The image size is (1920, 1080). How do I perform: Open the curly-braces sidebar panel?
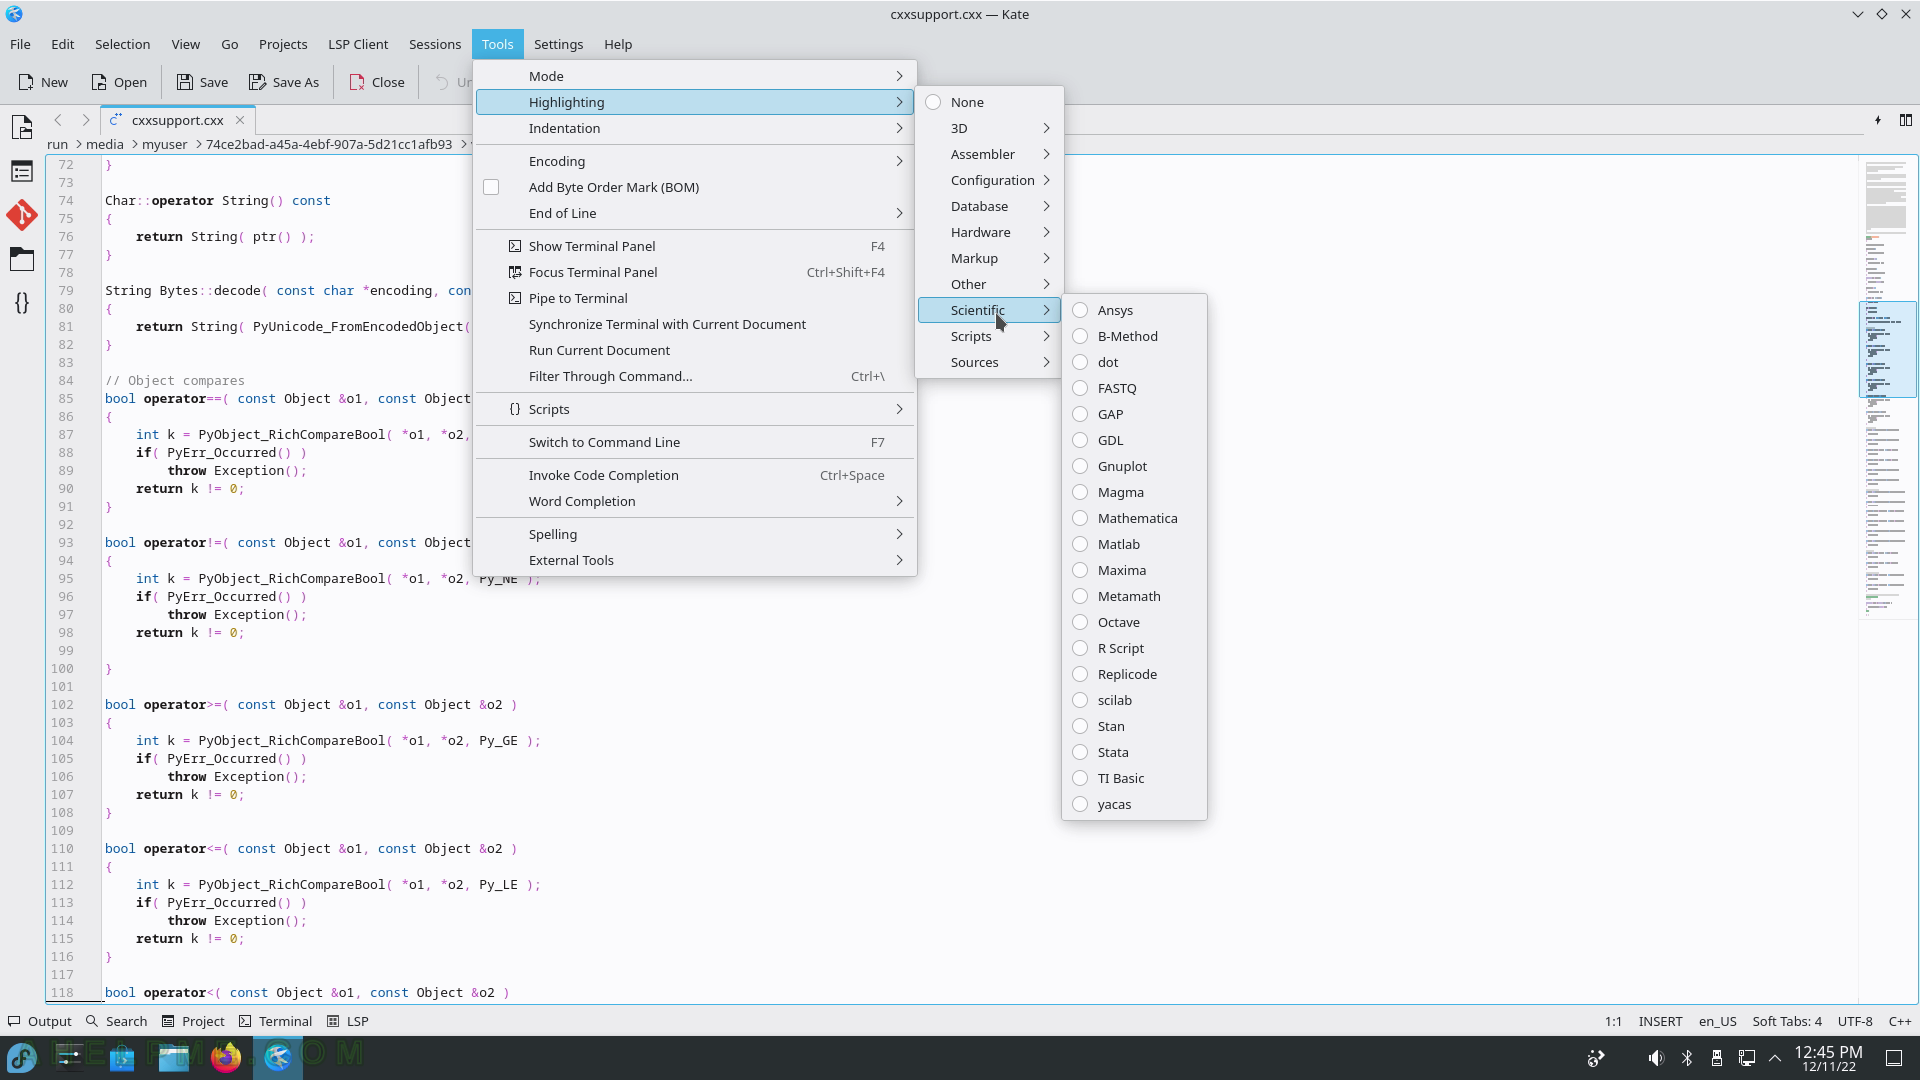pos(22,303)
